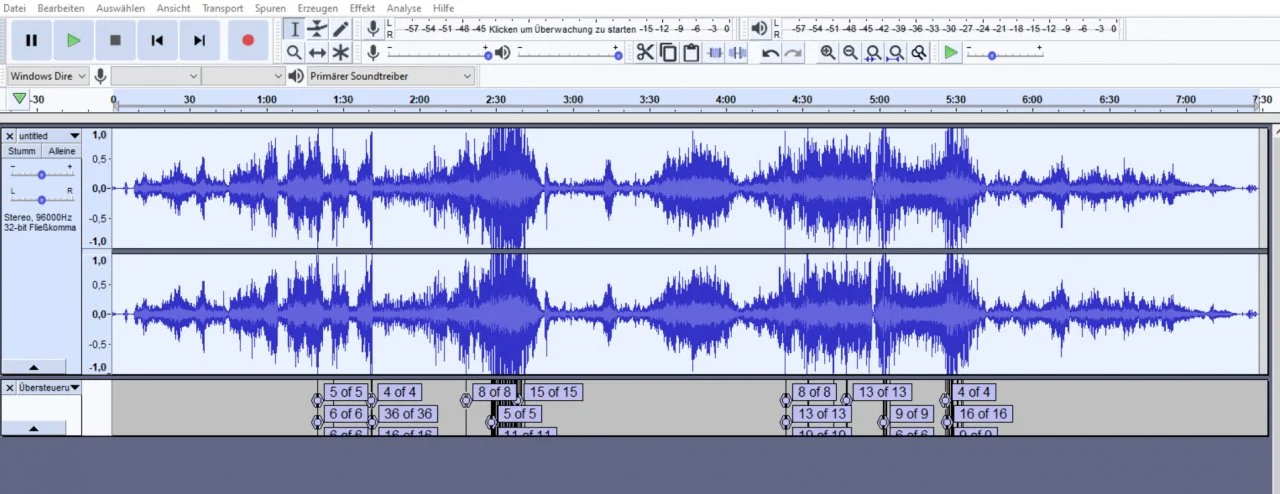Collapse the Übersteueru label track arrow
Viewport: 1280px width, 494px height.
pyautogui.click(x=33, y=428)
